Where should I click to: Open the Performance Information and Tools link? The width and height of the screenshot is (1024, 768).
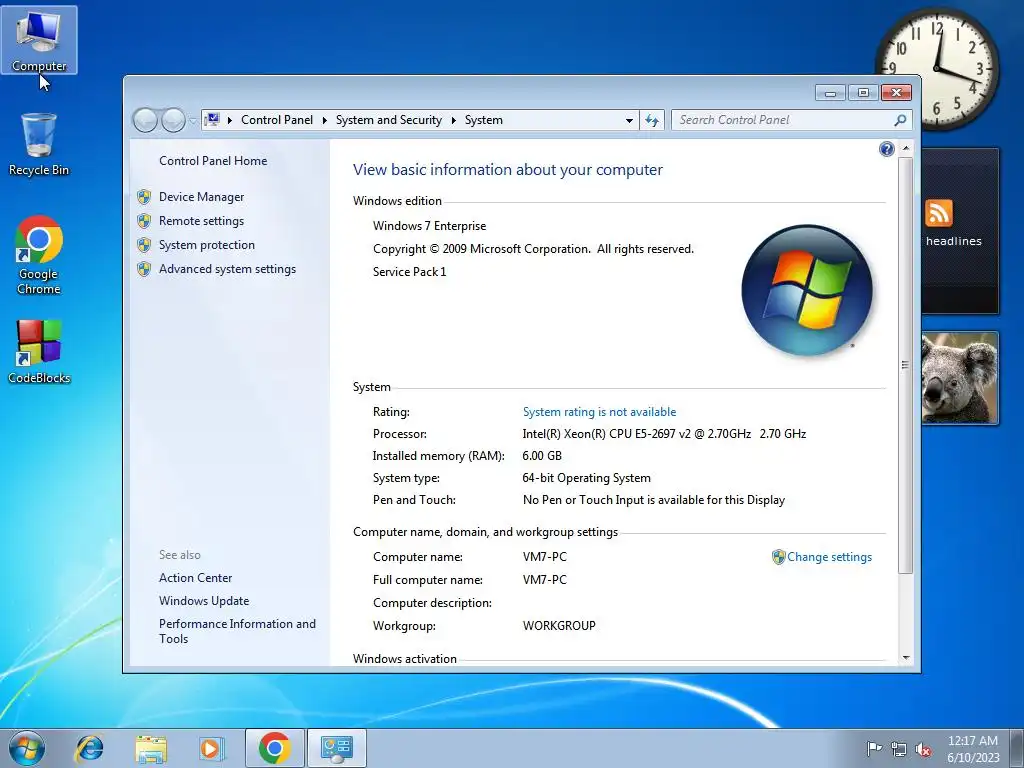(x=237, y=632)
